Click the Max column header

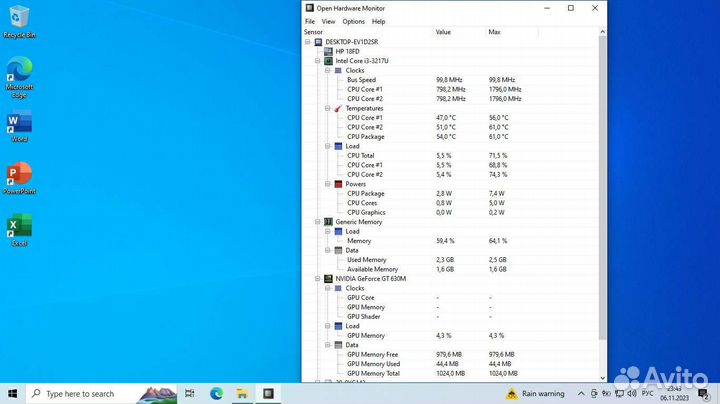point(512,32)
